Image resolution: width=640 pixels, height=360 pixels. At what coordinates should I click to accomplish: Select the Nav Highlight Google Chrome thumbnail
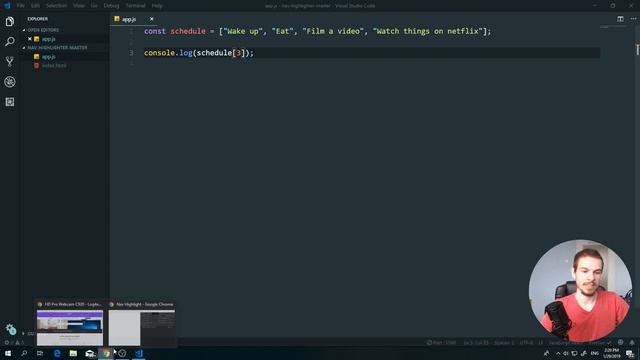point(142,324)
